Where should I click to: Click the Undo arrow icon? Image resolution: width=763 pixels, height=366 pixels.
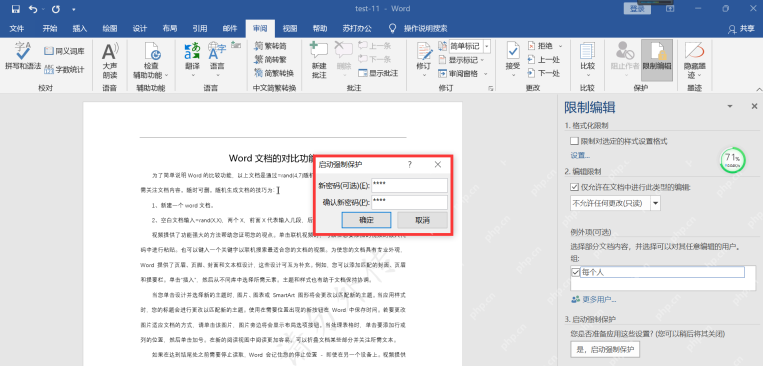(33, 9)
